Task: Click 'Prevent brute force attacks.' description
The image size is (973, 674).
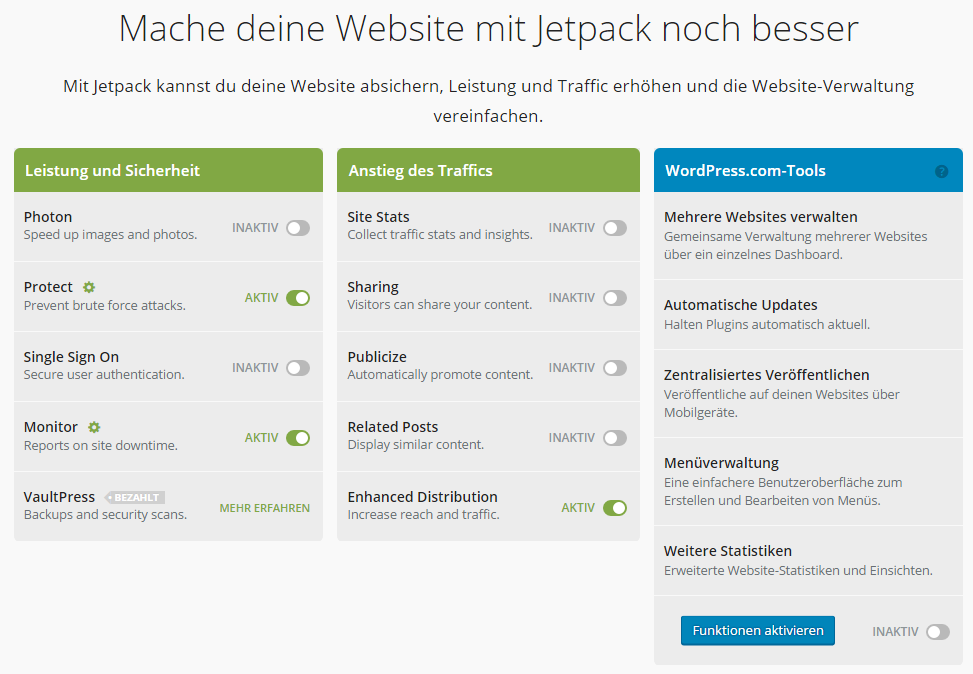Action: (105, 305)
